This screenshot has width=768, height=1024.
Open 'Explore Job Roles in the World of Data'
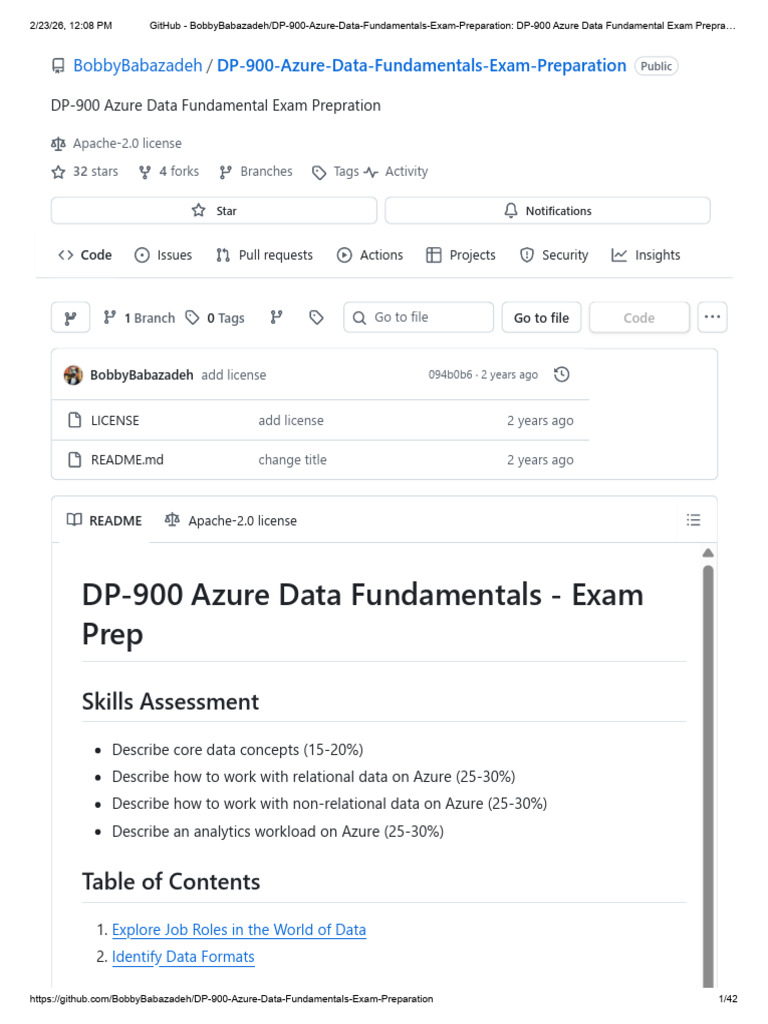[x=239, y=930]
